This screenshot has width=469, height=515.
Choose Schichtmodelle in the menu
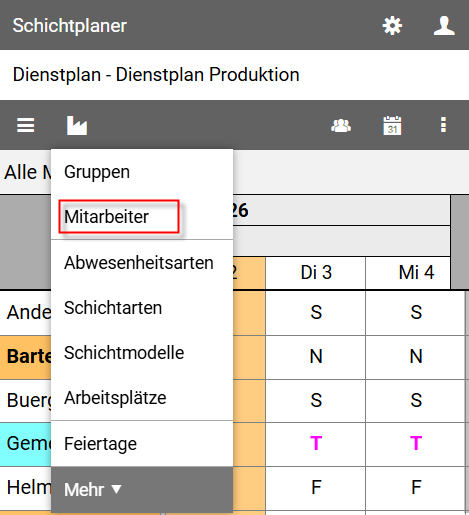click(142, 353)
